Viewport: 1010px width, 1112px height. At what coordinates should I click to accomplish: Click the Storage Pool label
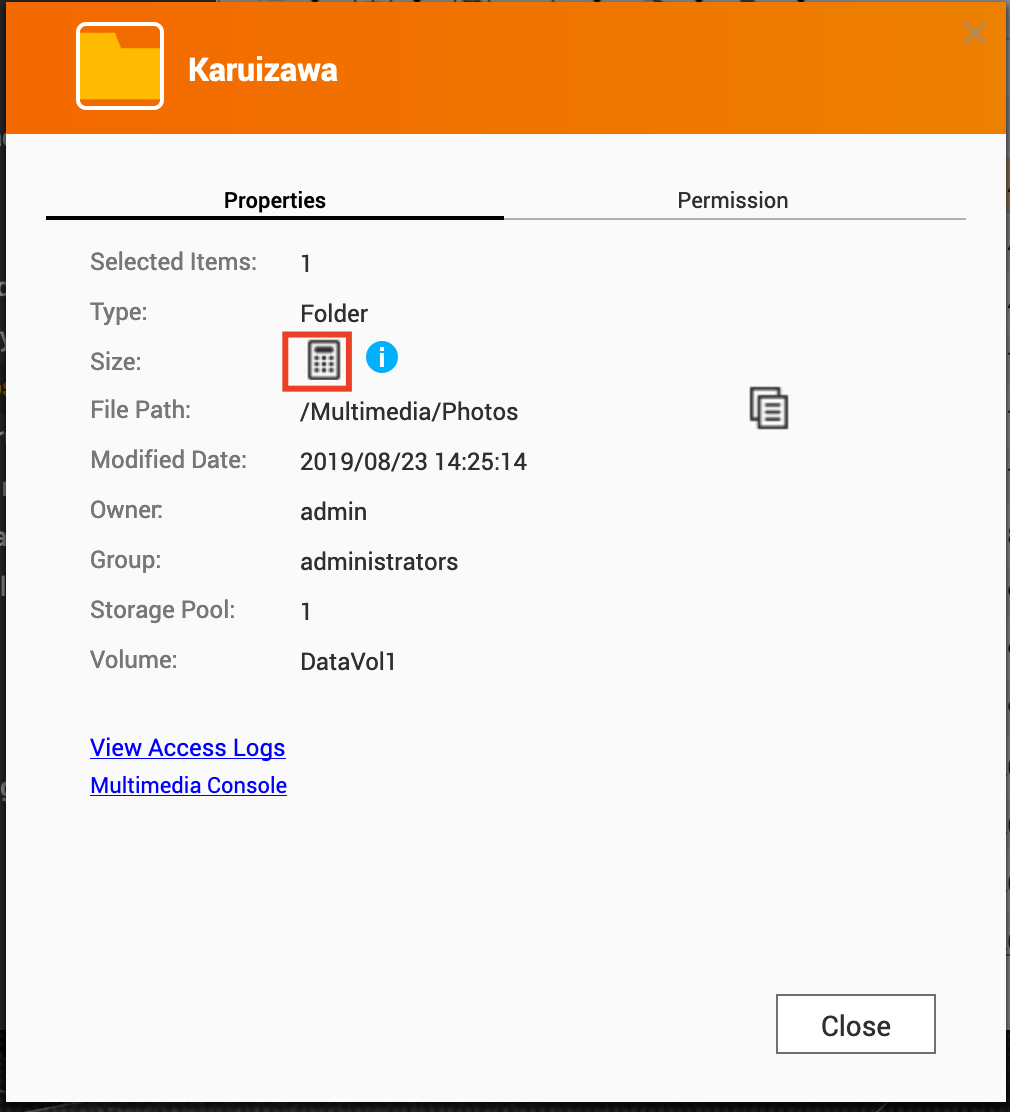tap(163, 610)
